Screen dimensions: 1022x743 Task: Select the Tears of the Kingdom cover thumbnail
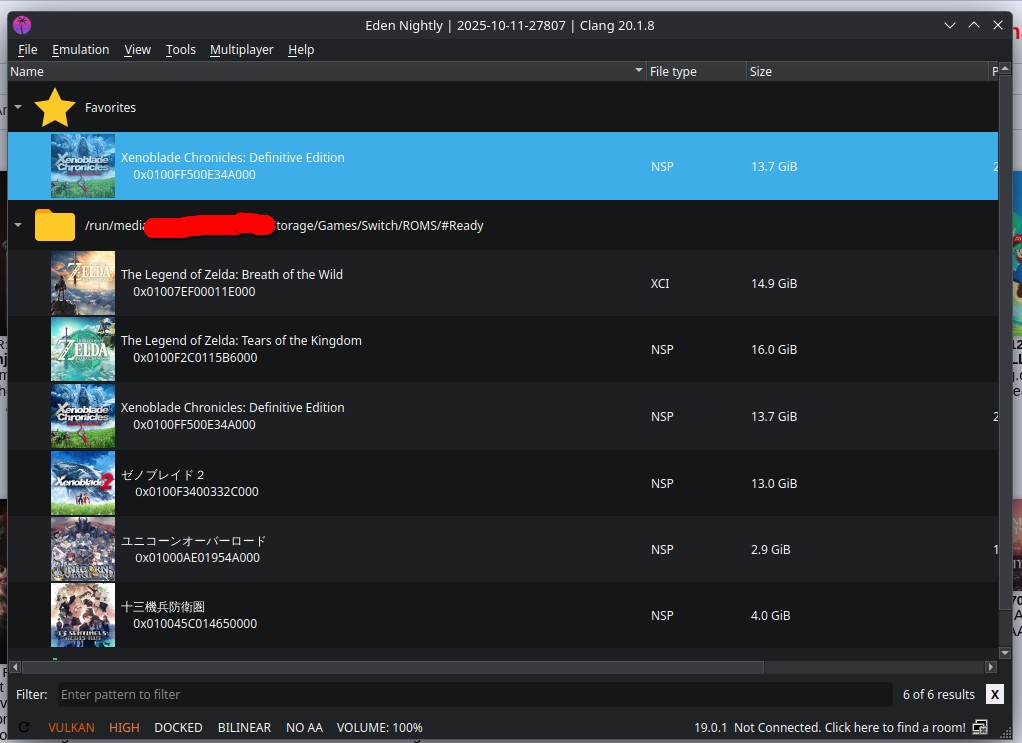(x=83, y=349)
